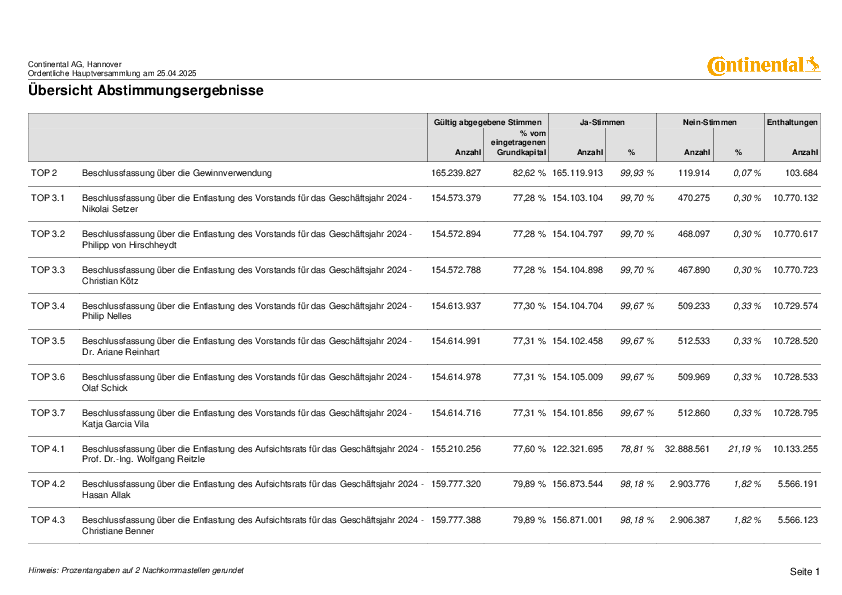
Task: Select the row label 'TOP 4.1'
Action: point(48,449)
